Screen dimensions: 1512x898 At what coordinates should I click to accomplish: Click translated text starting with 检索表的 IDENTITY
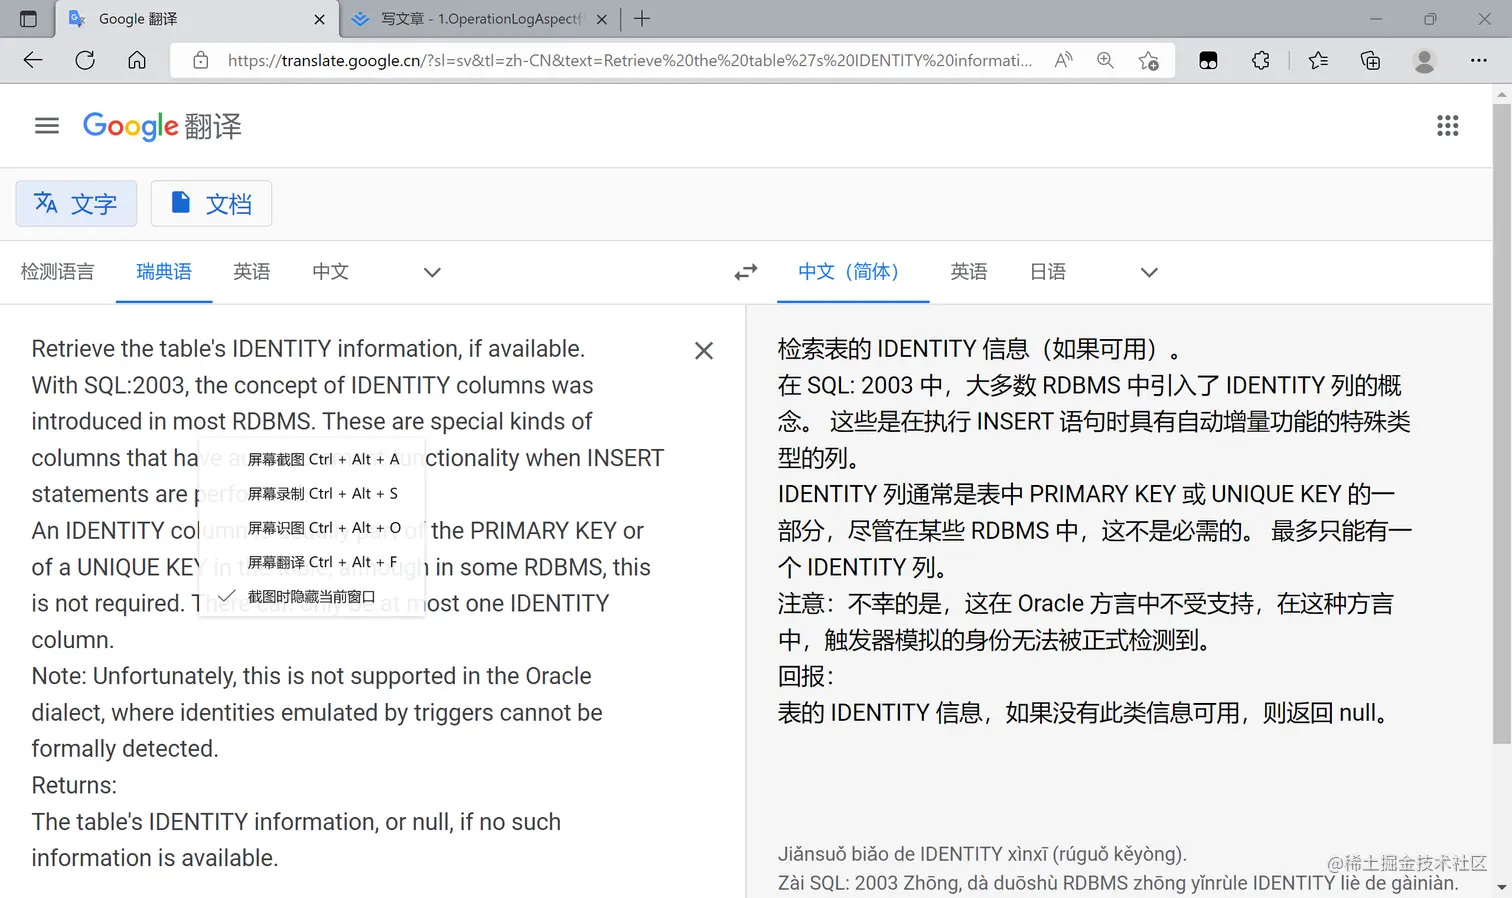click(x=979, y=349)
